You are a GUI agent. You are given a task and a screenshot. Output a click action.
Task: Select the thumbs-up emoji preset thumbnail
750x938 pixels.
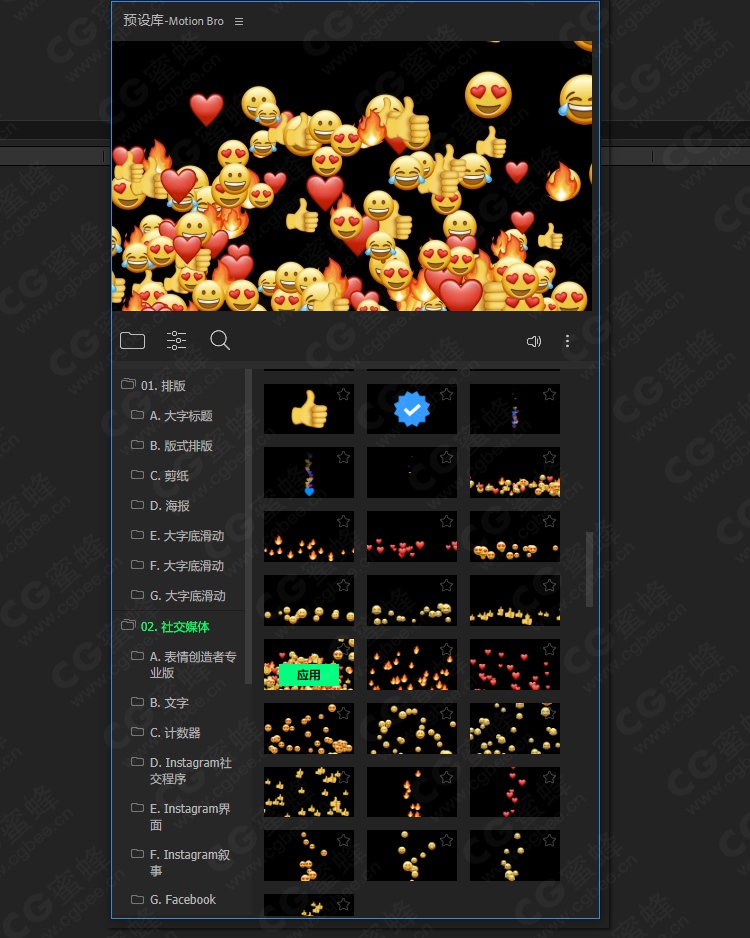click(309, 409)
